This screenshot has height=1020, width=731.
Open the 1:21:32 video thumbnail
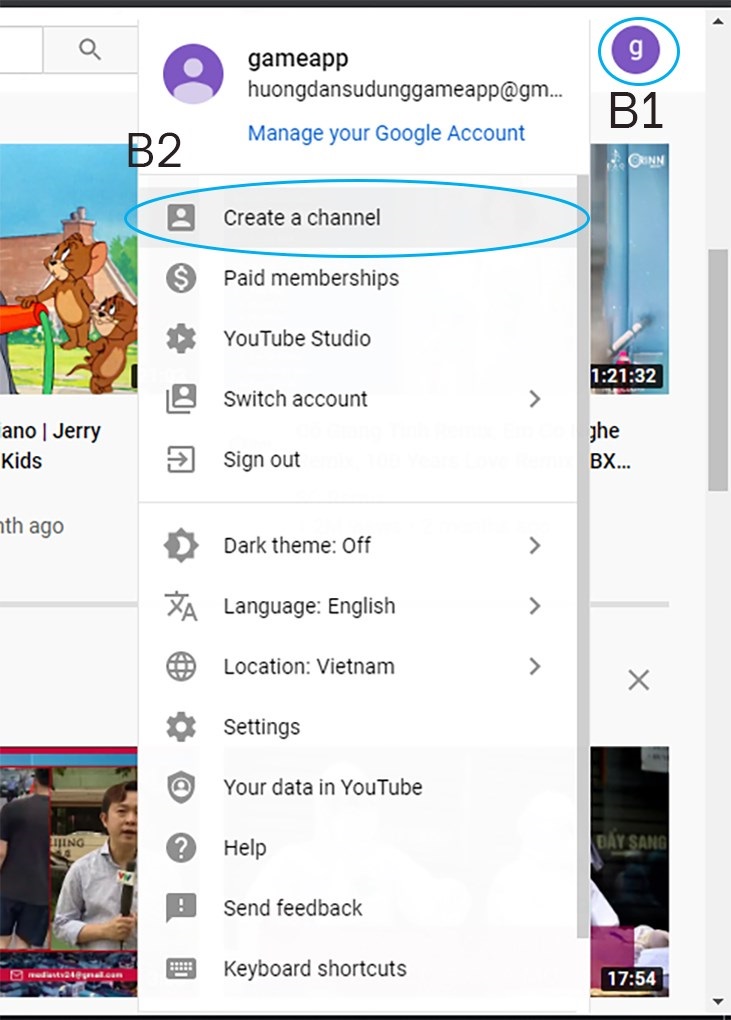point(630,269)
